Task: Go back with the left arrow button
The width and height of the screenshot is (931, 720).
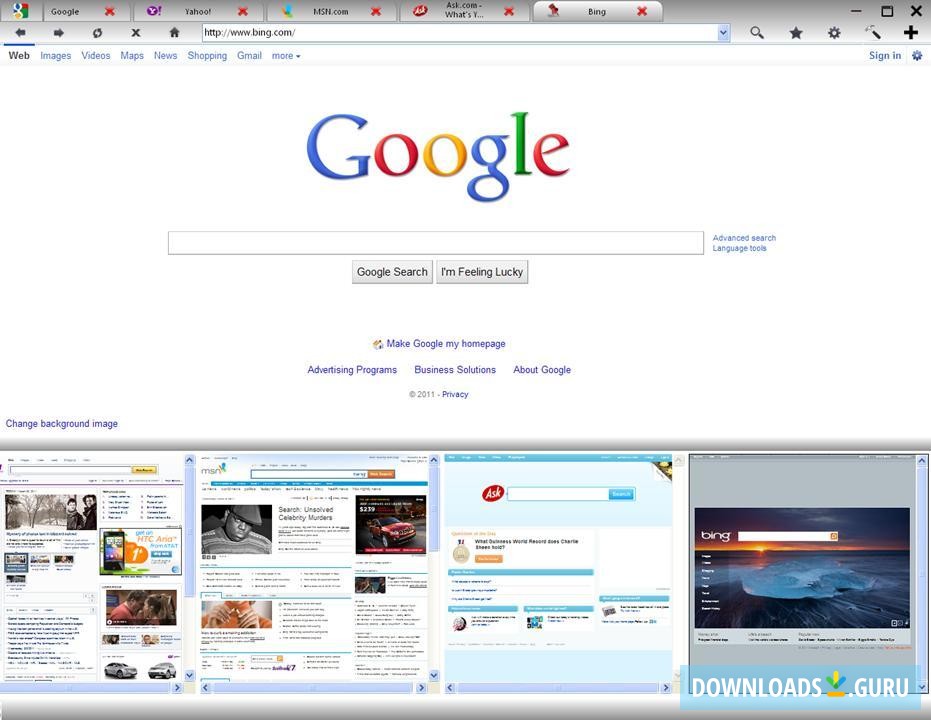Action: [x=20, y=33]
